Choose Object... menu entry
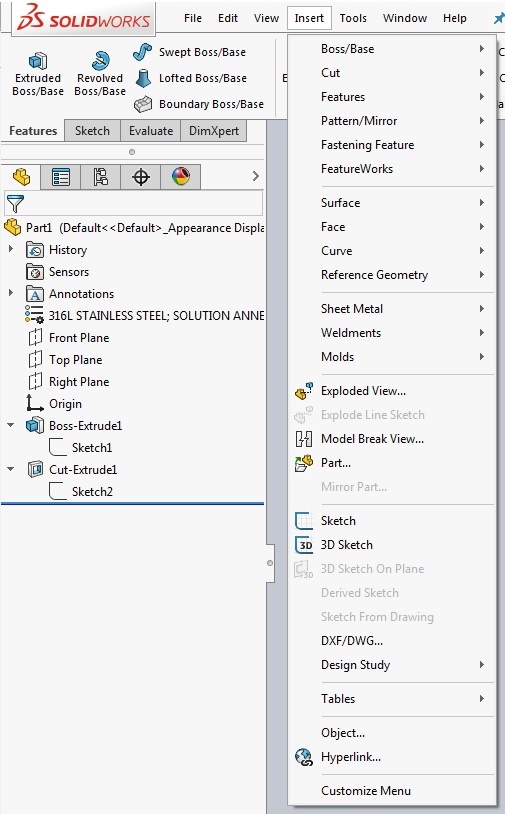Image resolution: width=505 pixels, height=814 pixels. pos(392,733)
